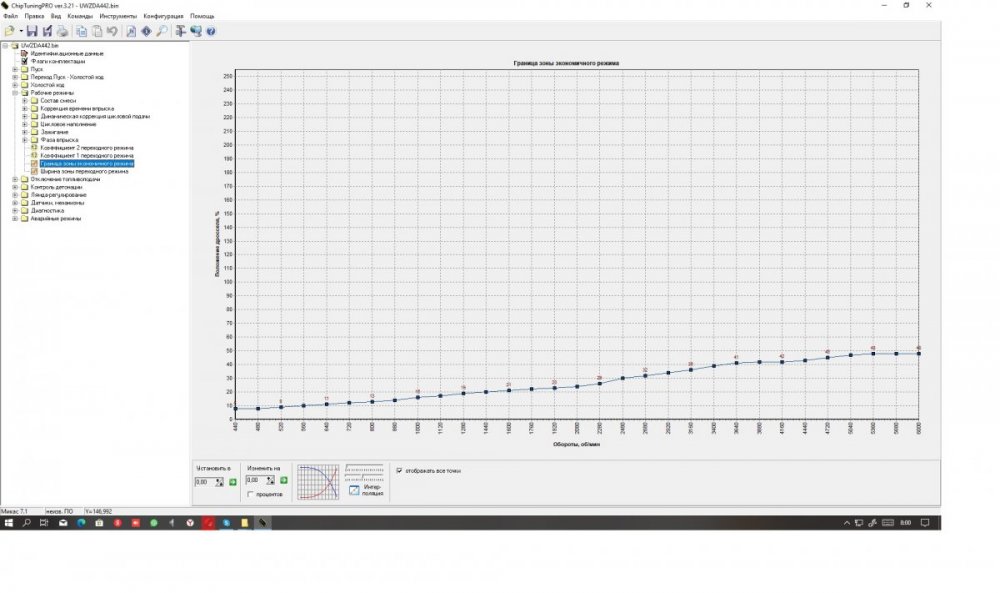Enable the 'процентов' checkbox
The height and width of the screenshot is (593, 1000).
(x=250, y=494)
